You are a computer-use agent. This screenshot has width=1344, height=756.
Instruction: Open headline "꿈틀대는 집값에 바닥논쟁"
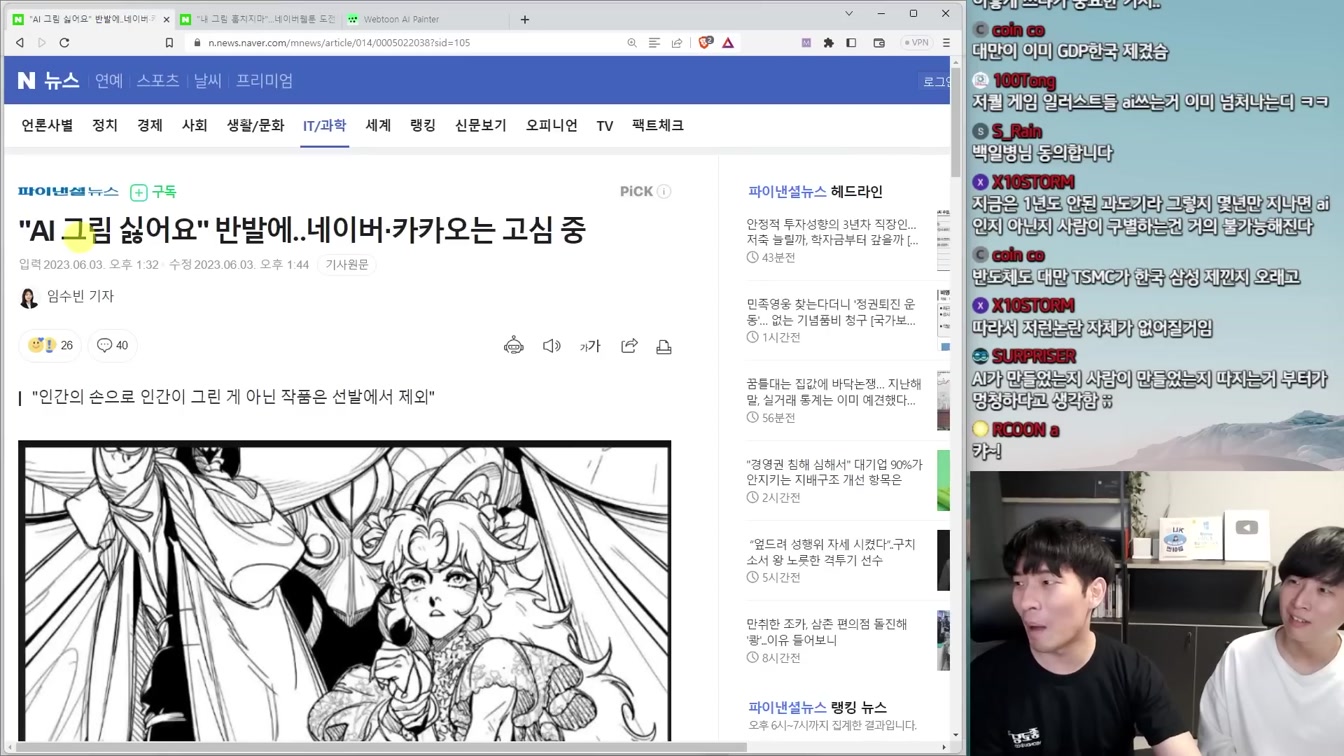tap(833, 392)
